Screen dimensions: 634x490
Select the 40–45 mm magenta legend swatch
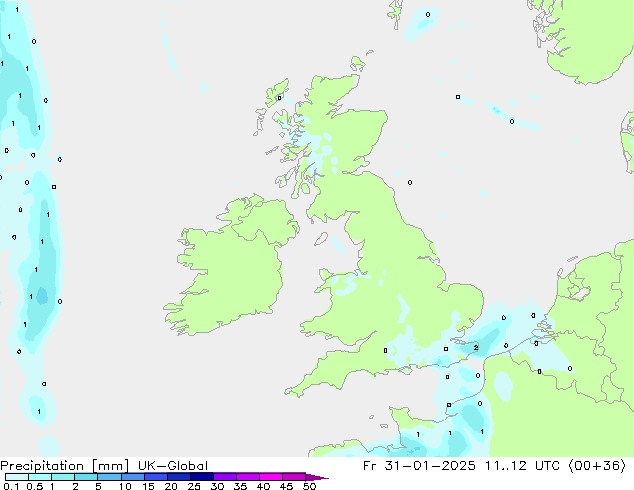(270, 477)
